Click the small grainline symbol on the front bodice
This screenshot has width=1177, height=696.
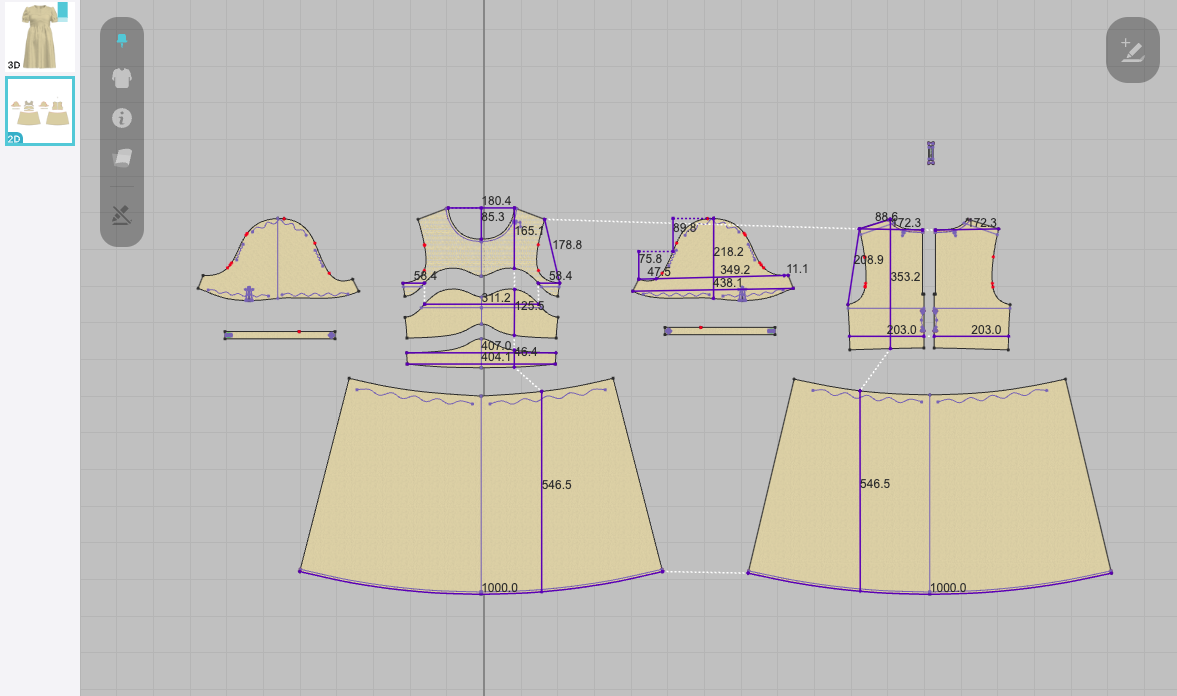(x=516, y=220)
